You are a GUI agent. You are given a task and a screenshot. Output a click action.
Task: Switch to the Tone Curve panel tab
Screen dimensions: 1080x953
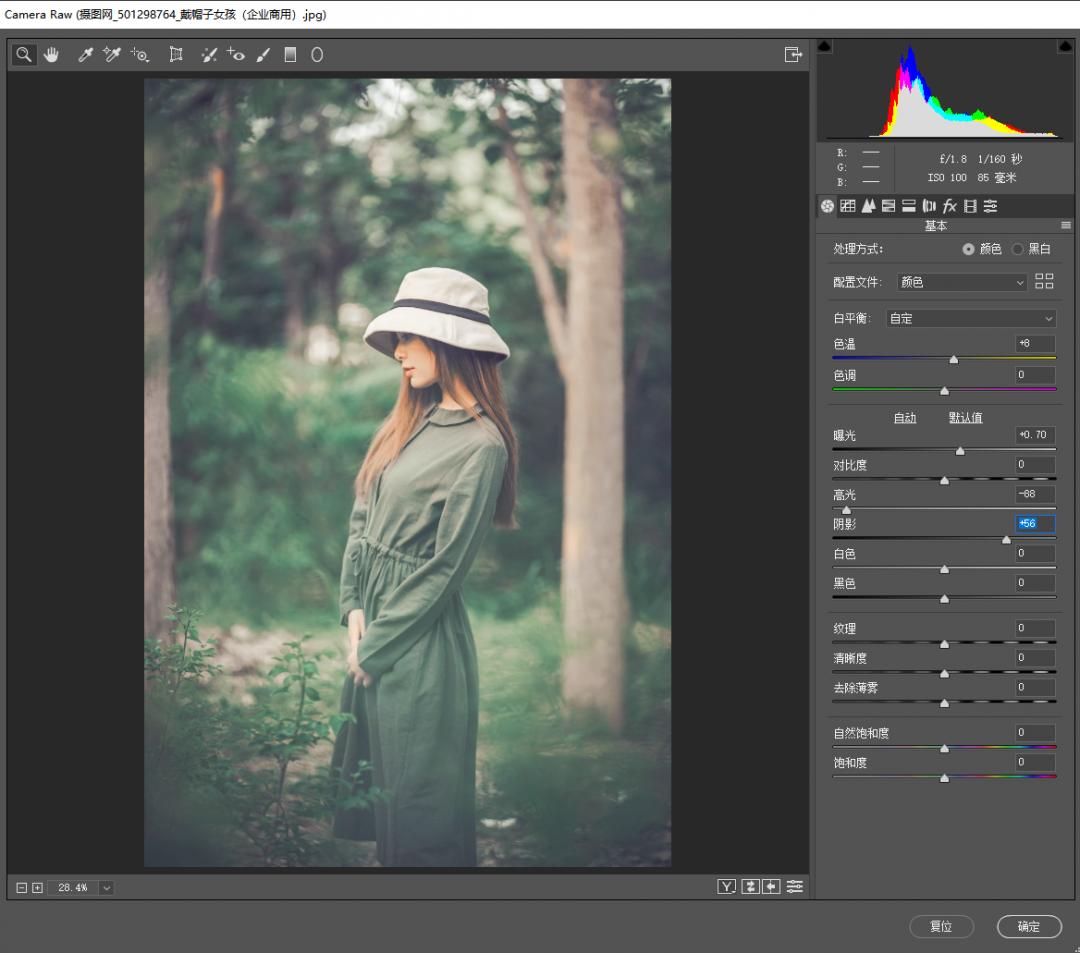[x=848, y=206]
